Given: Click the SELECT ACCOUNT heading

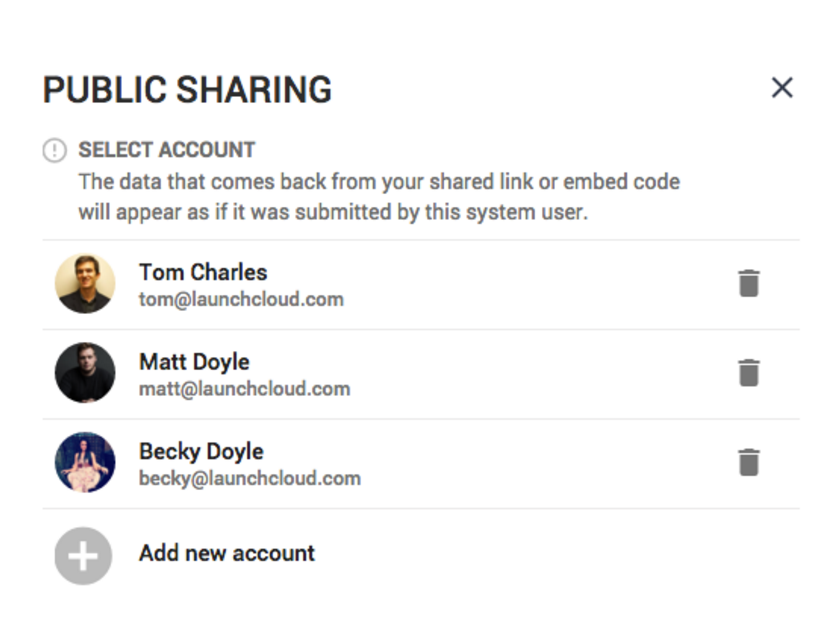Looking at the screenshot, I should tap(167, 150).
